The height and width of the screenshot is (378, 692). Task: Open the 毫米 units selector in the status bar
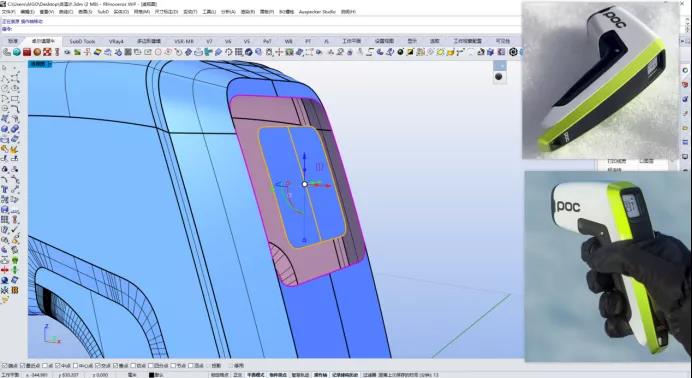(x=132, y=375)
